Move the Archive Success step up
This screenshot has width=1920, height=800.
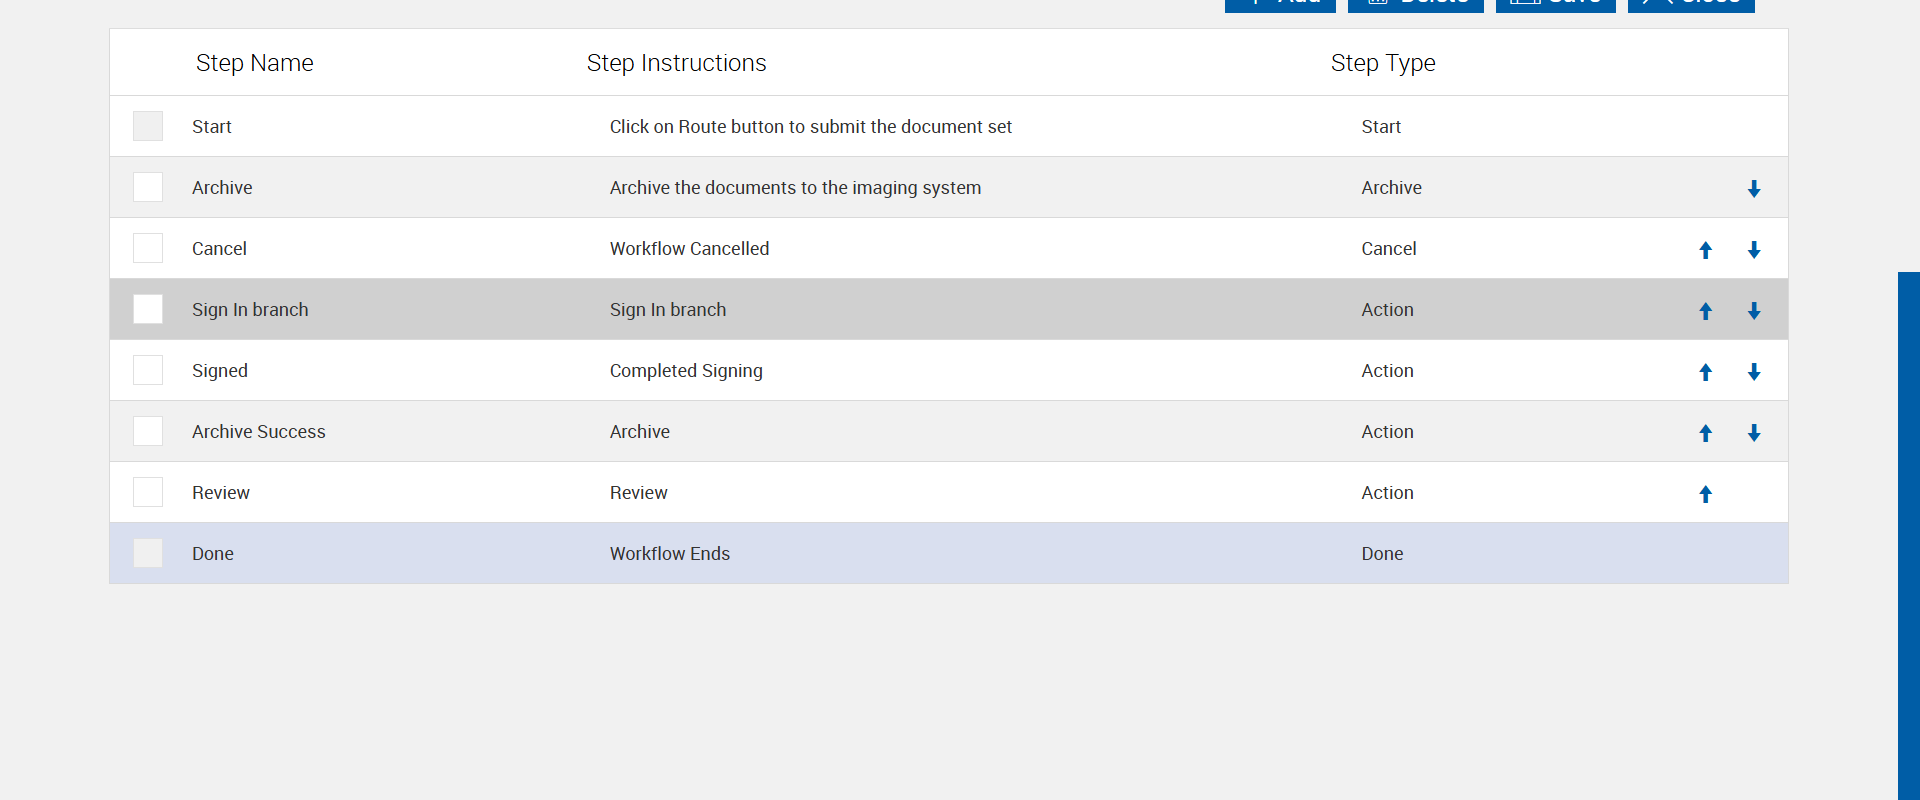[x=1706, y=433]
